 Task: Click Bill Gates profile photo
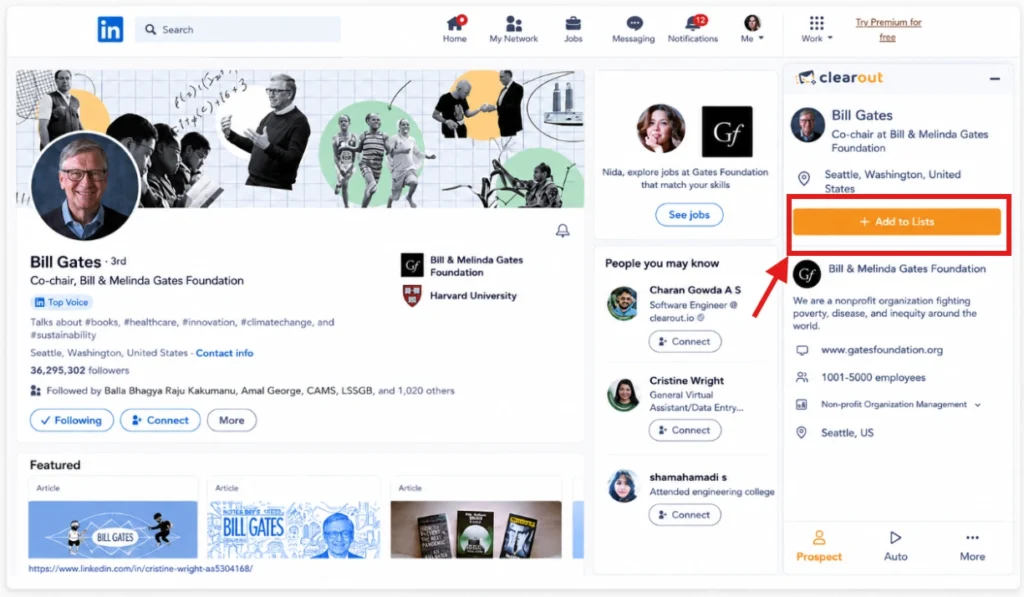[85, 186]
